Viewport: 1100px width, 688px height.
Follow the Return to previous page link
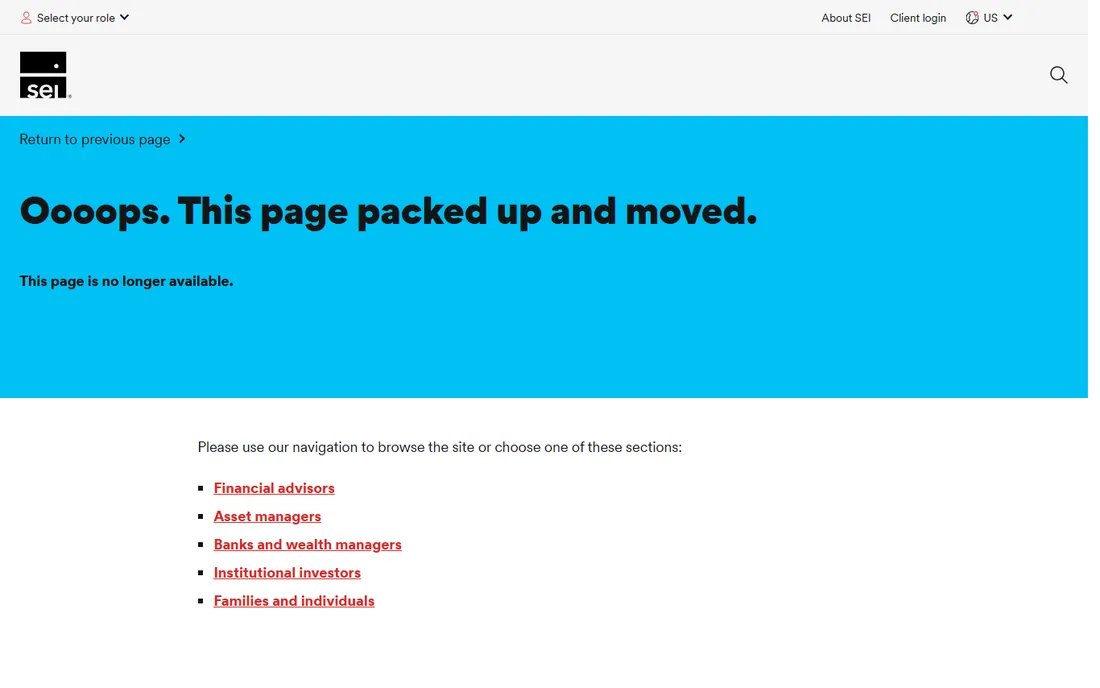tap(95, 139)
